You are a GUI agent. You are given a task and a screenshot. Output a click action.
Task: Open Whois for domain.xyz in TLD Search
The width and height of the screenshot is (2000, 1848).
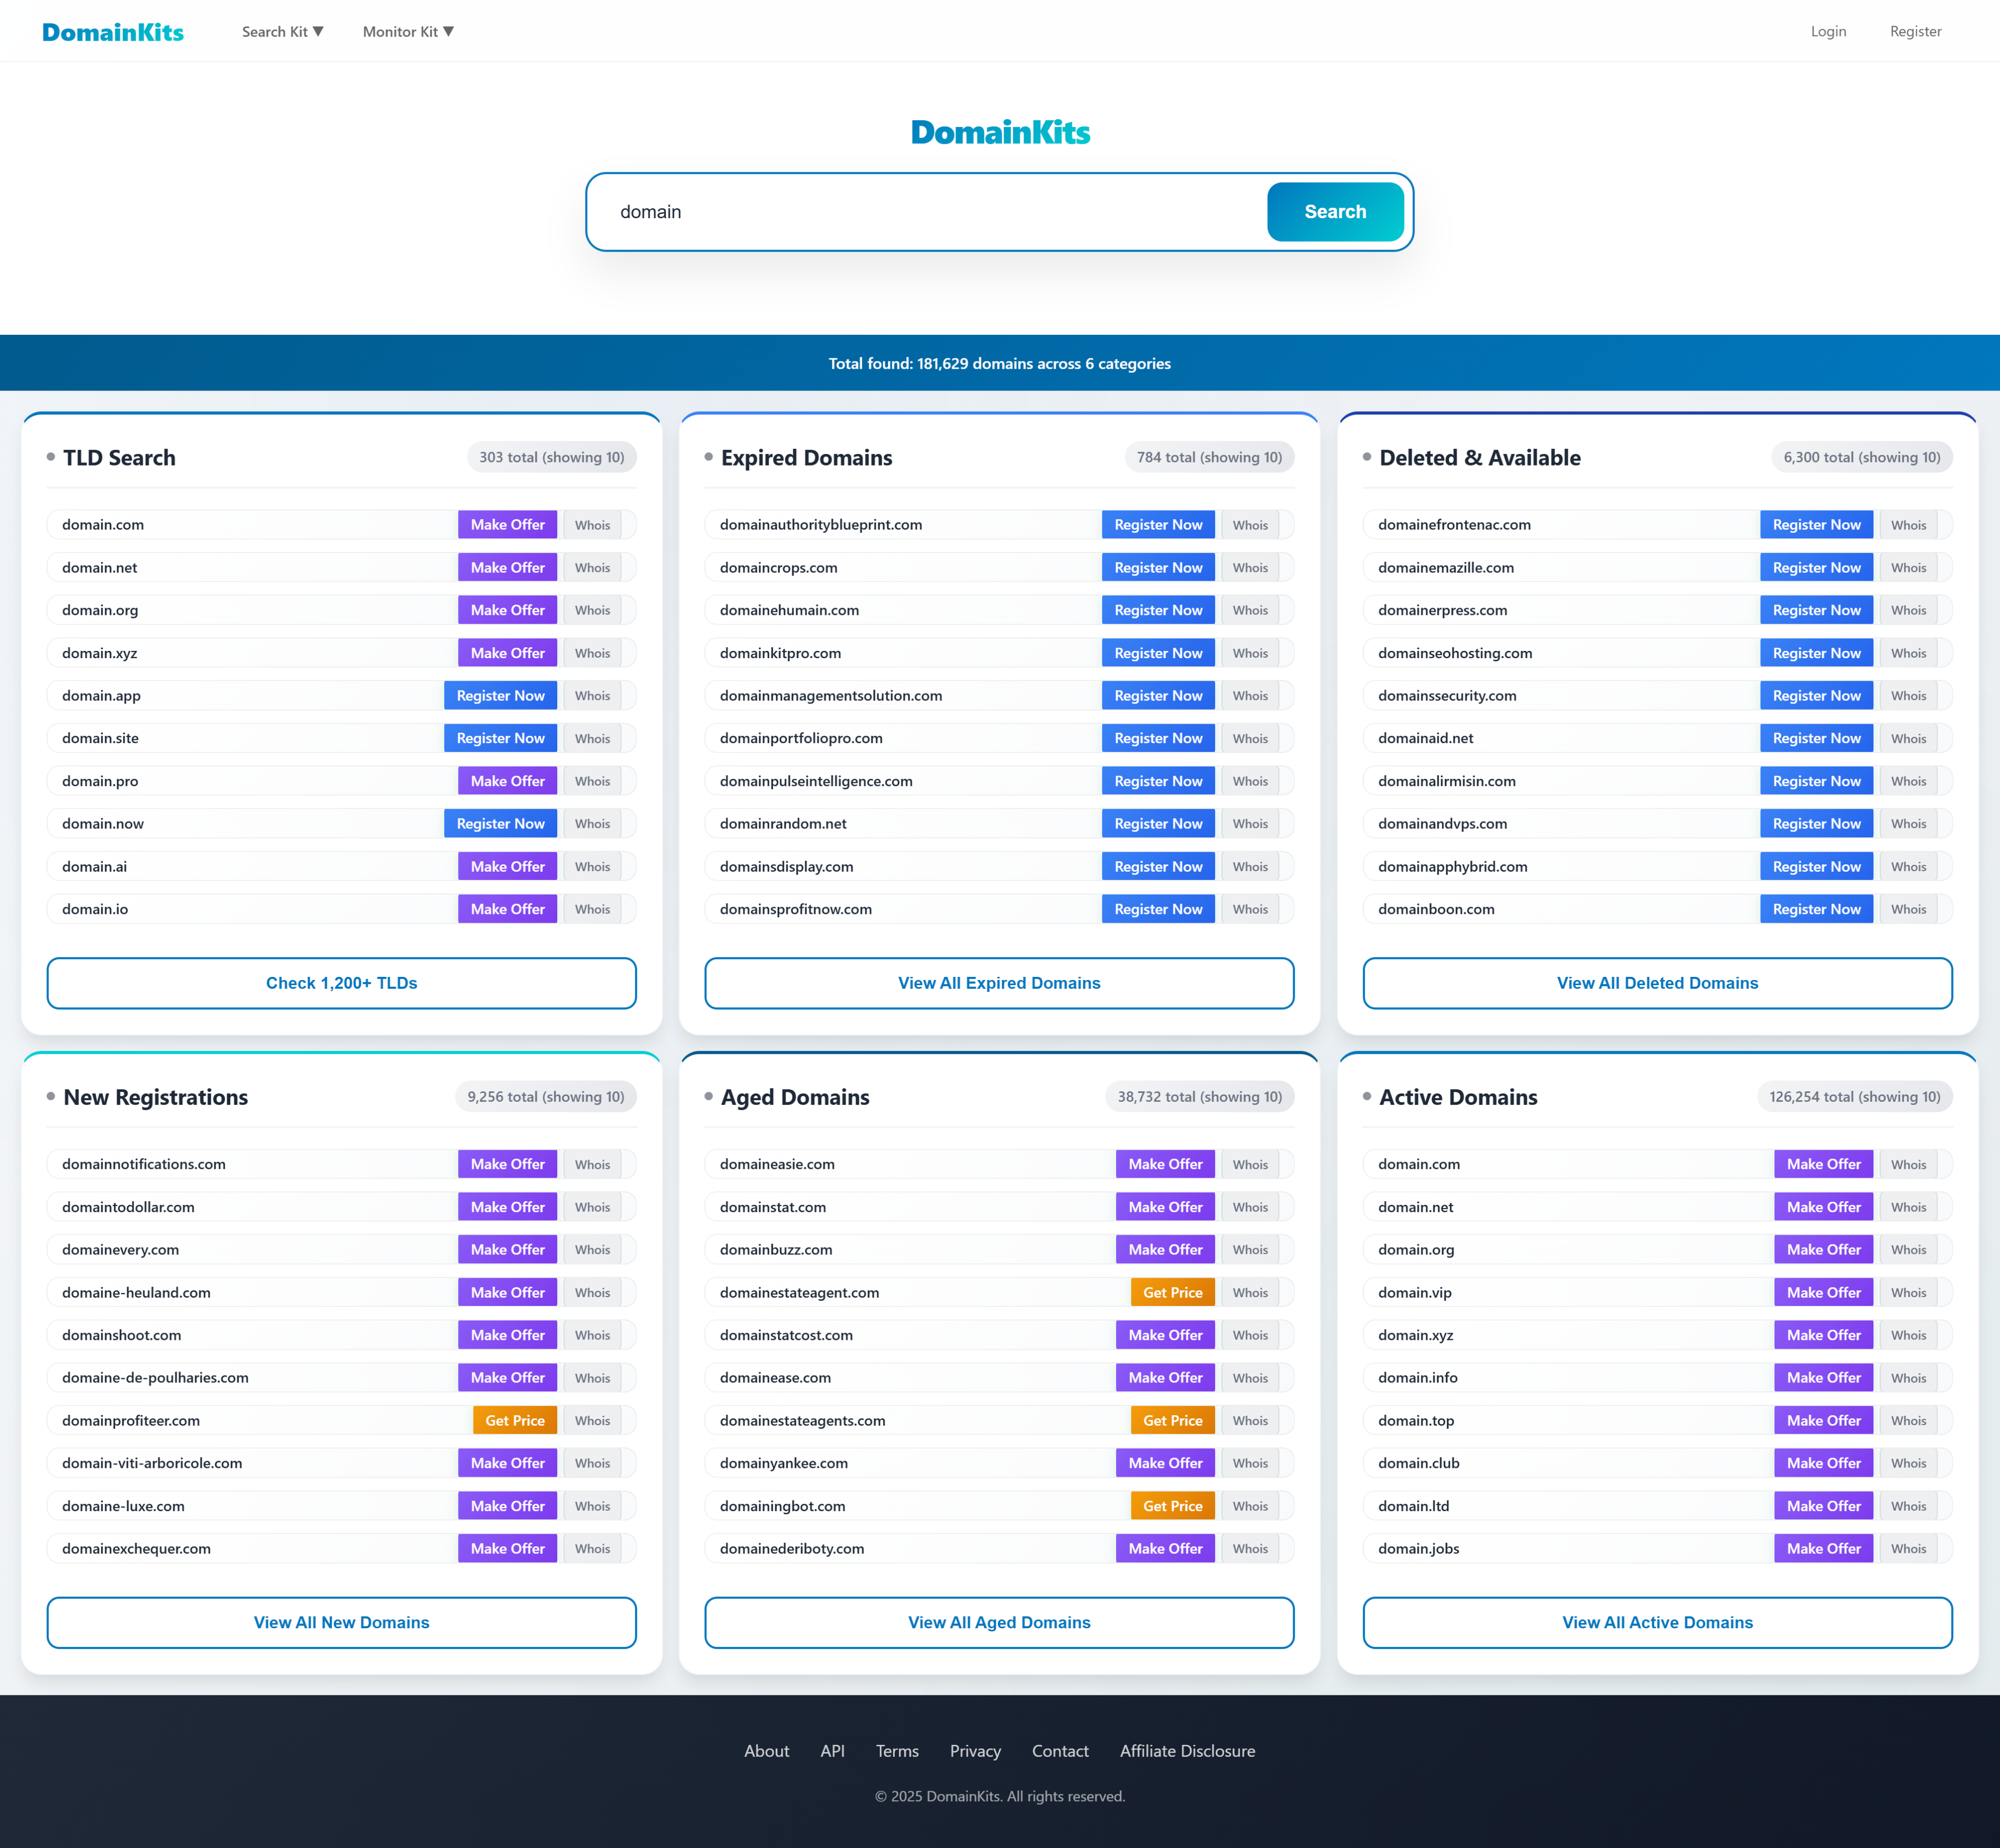592,653
